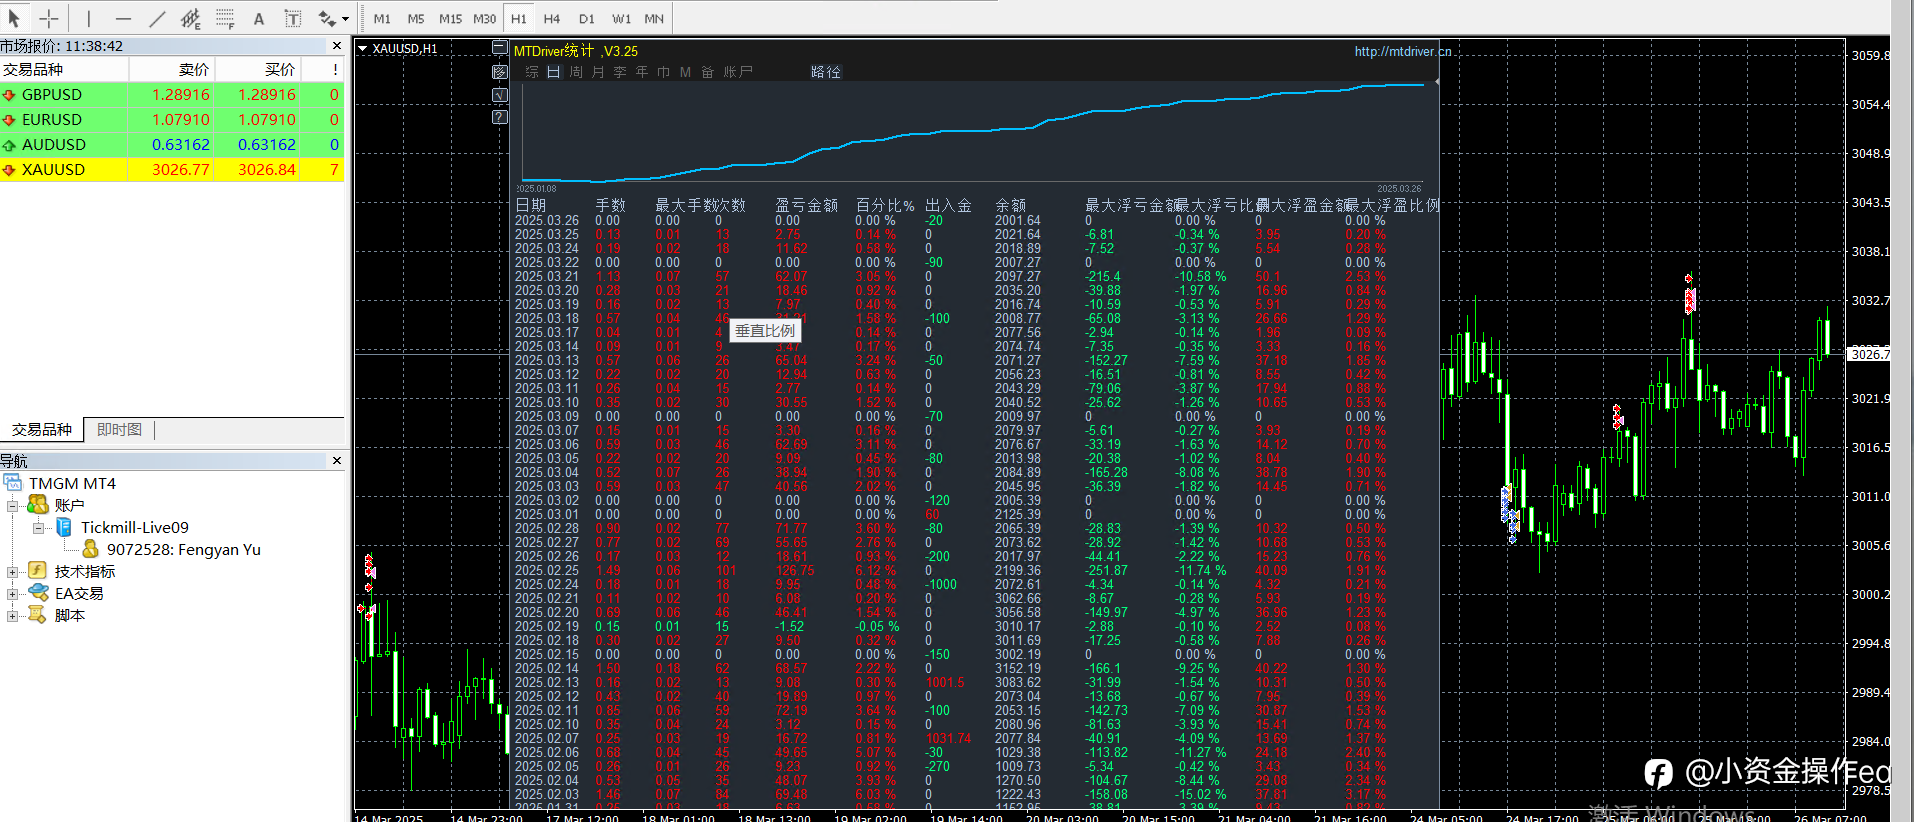The image size is (1914, 822).
Task: Select MTDriver 日 daily tab
Action: point(554,72)
